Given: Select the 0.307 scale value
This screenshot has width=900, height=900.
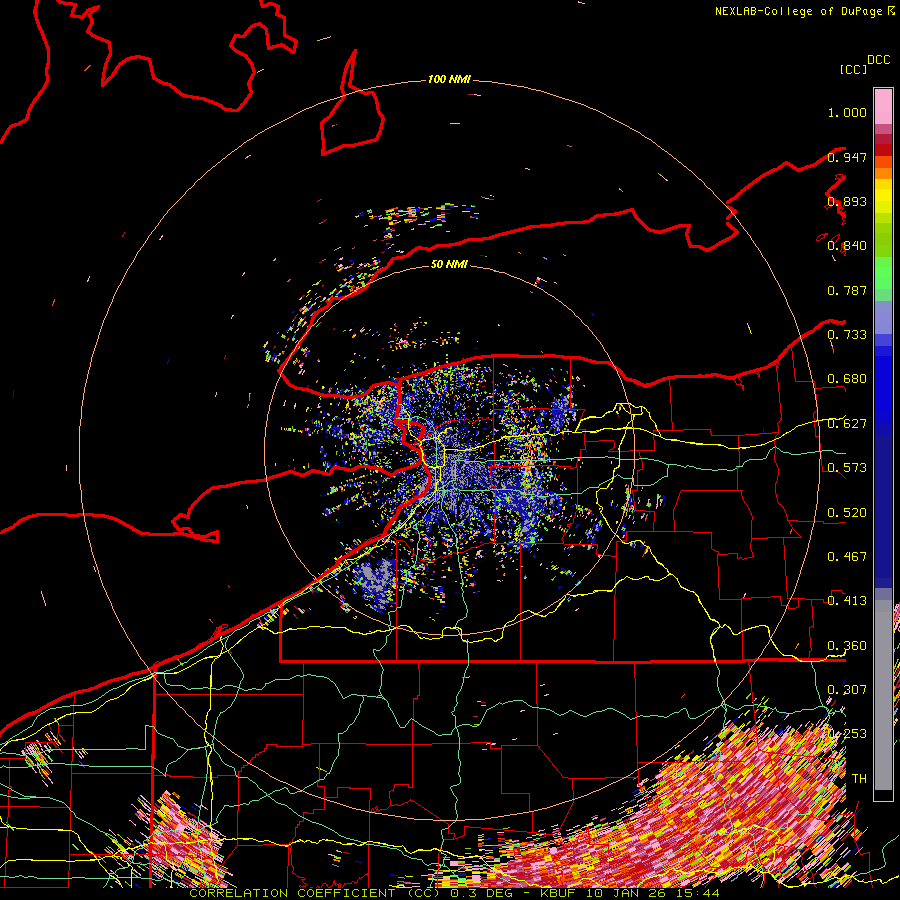Looking at the screenshot, I should coord(847,690).
